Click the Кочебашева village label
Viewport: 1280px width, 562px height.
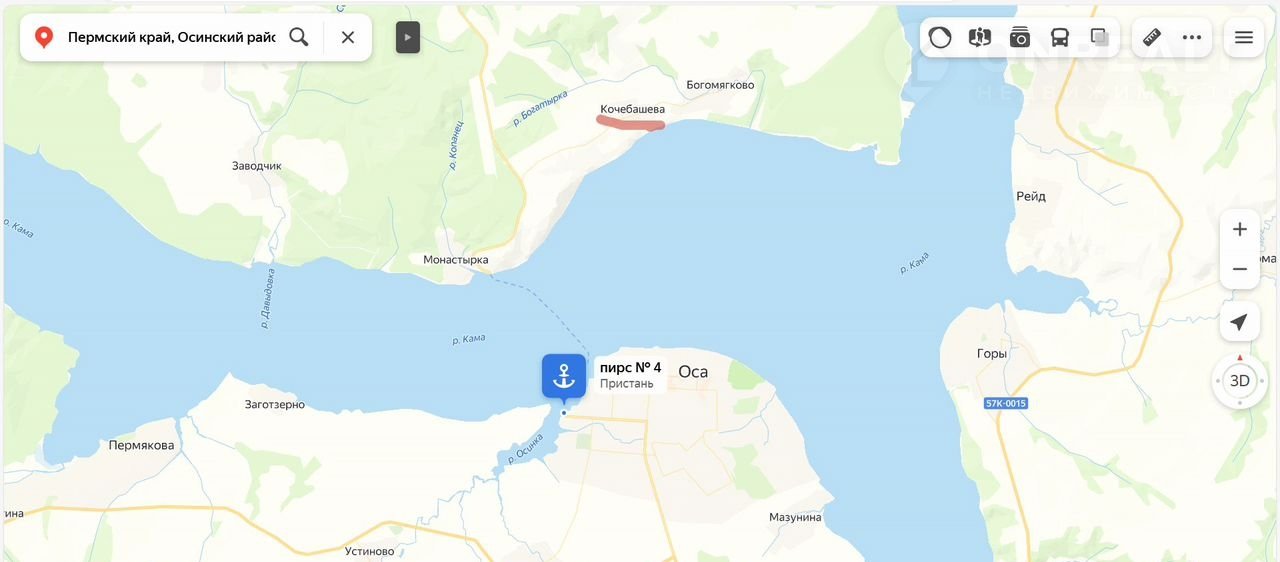[632, 109]
